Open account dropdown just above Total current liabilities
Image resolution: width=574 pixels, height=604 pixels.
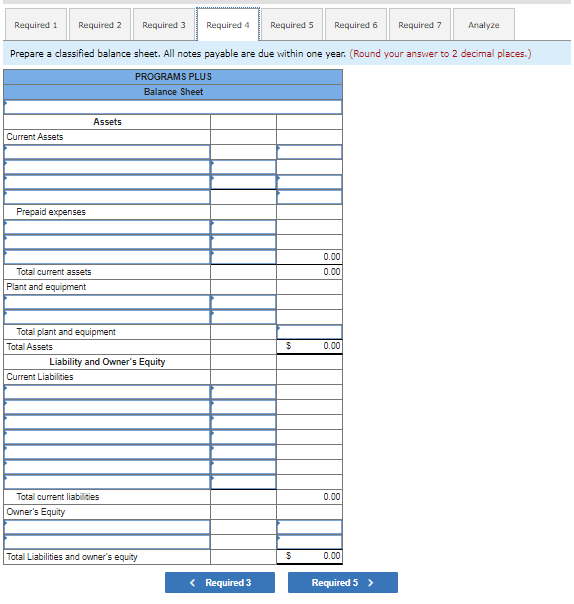(x=107, y=482)
